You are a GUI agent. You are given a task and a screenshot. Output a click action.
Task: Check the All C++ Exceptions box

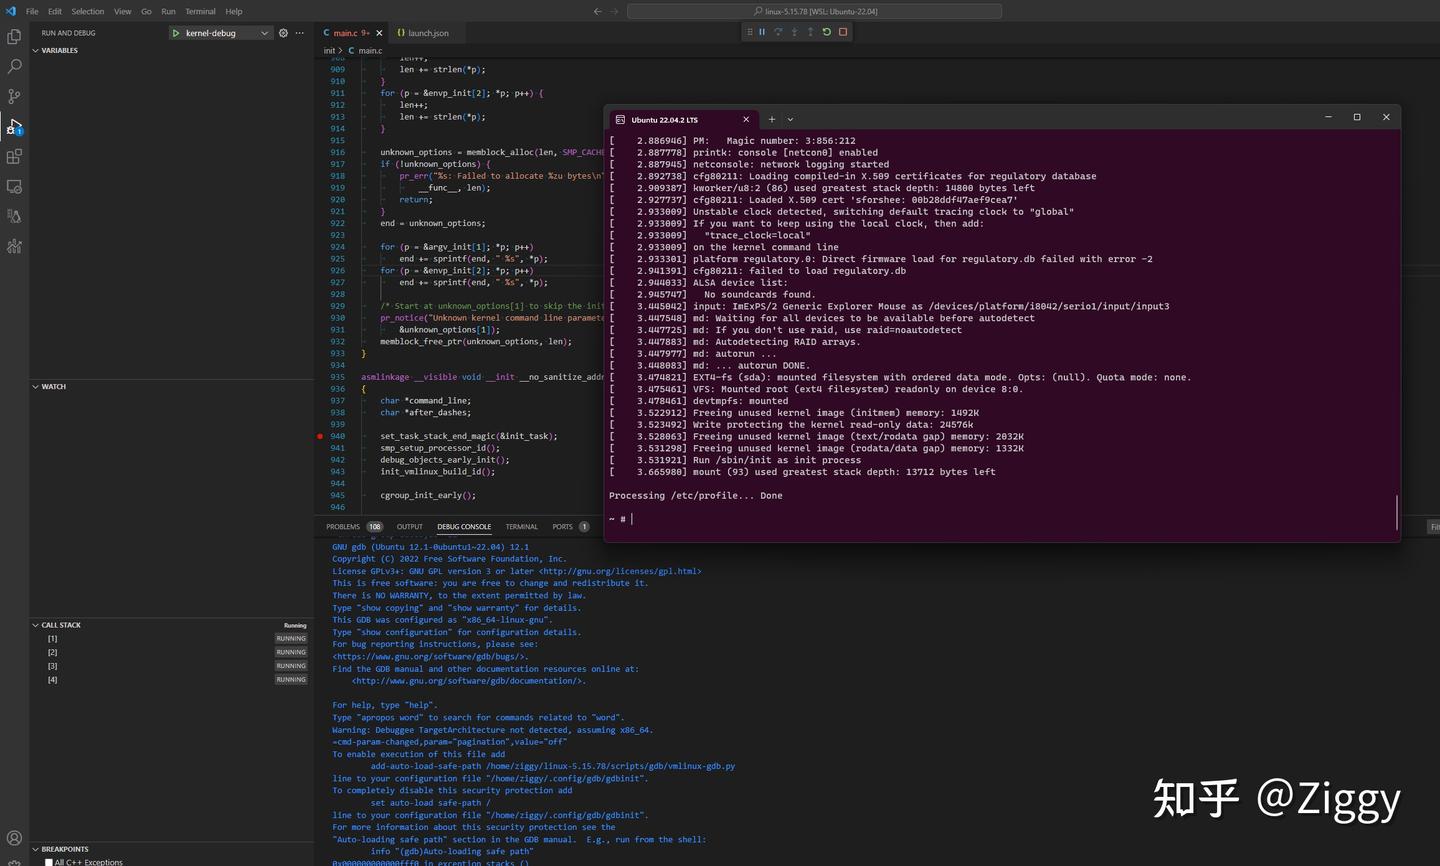[x=48, y=861]
